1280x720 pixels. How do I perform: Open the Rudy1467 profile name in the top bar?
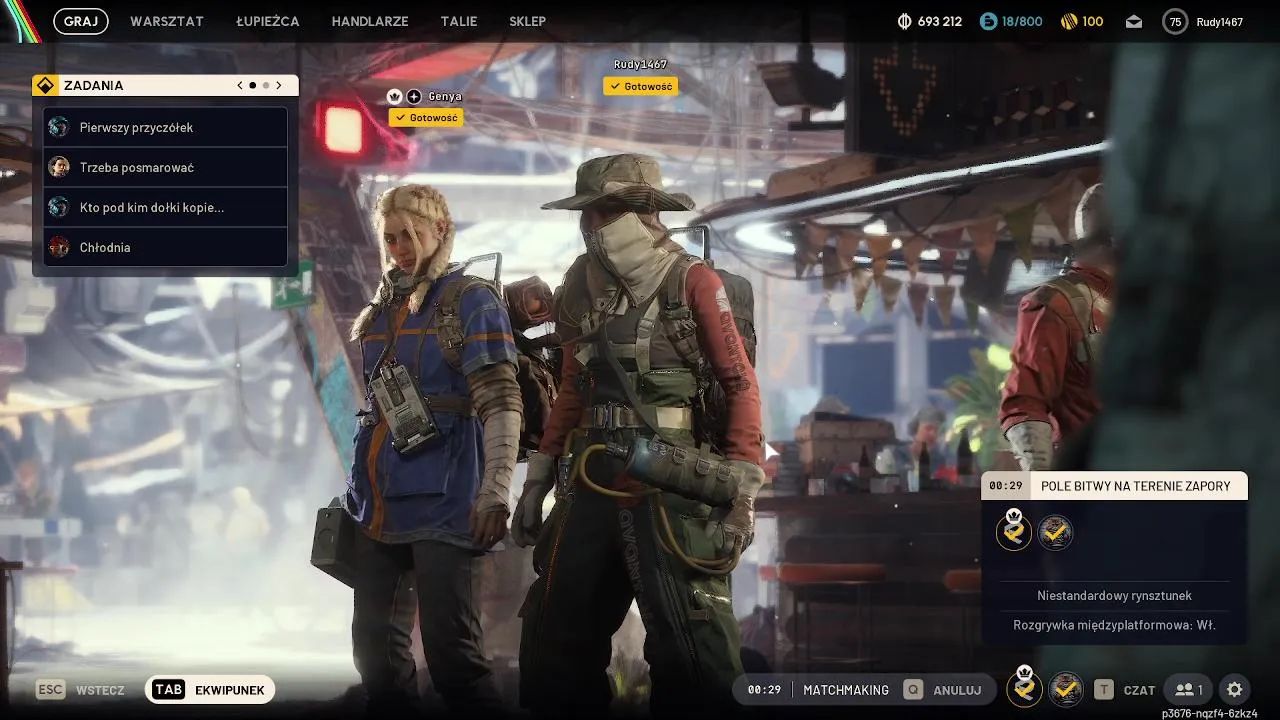coord(1220,21)
